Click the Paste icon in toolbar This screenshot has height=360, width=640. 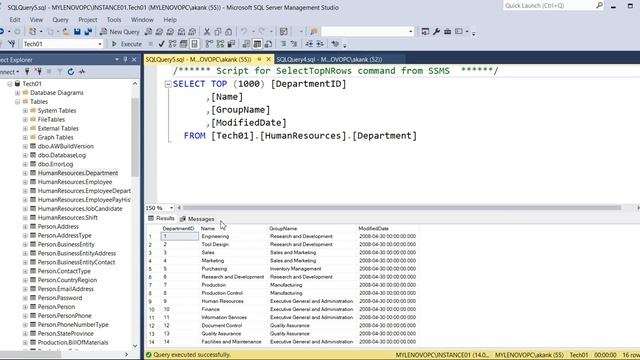pos(229,31)
